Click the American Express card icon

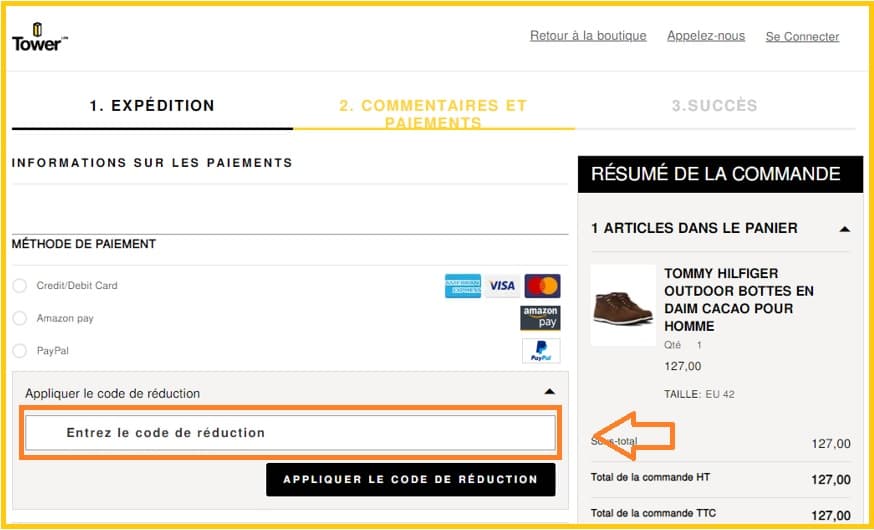point(462,286)
